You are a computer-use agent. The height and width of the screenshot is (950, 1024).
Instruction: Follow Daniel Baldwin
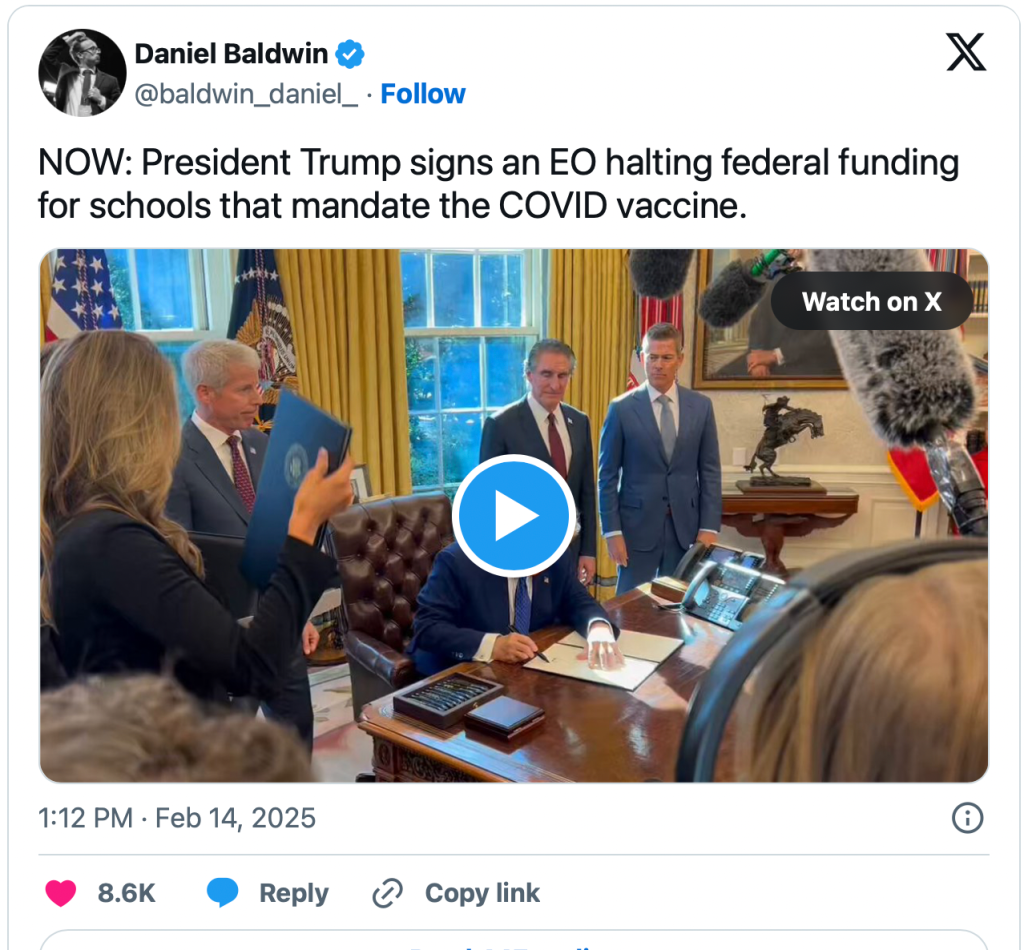[423, 94]
